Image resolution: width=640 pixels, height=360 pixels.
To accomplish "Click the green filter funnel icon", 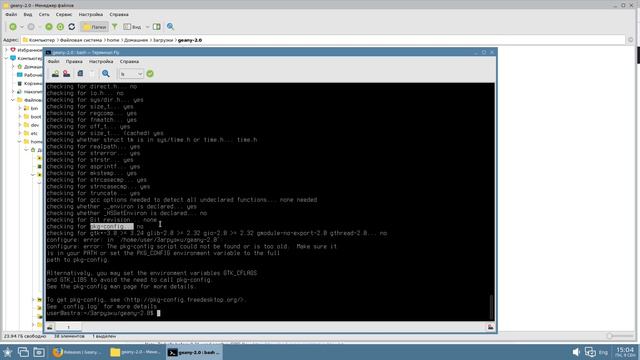I will [115, 27].
